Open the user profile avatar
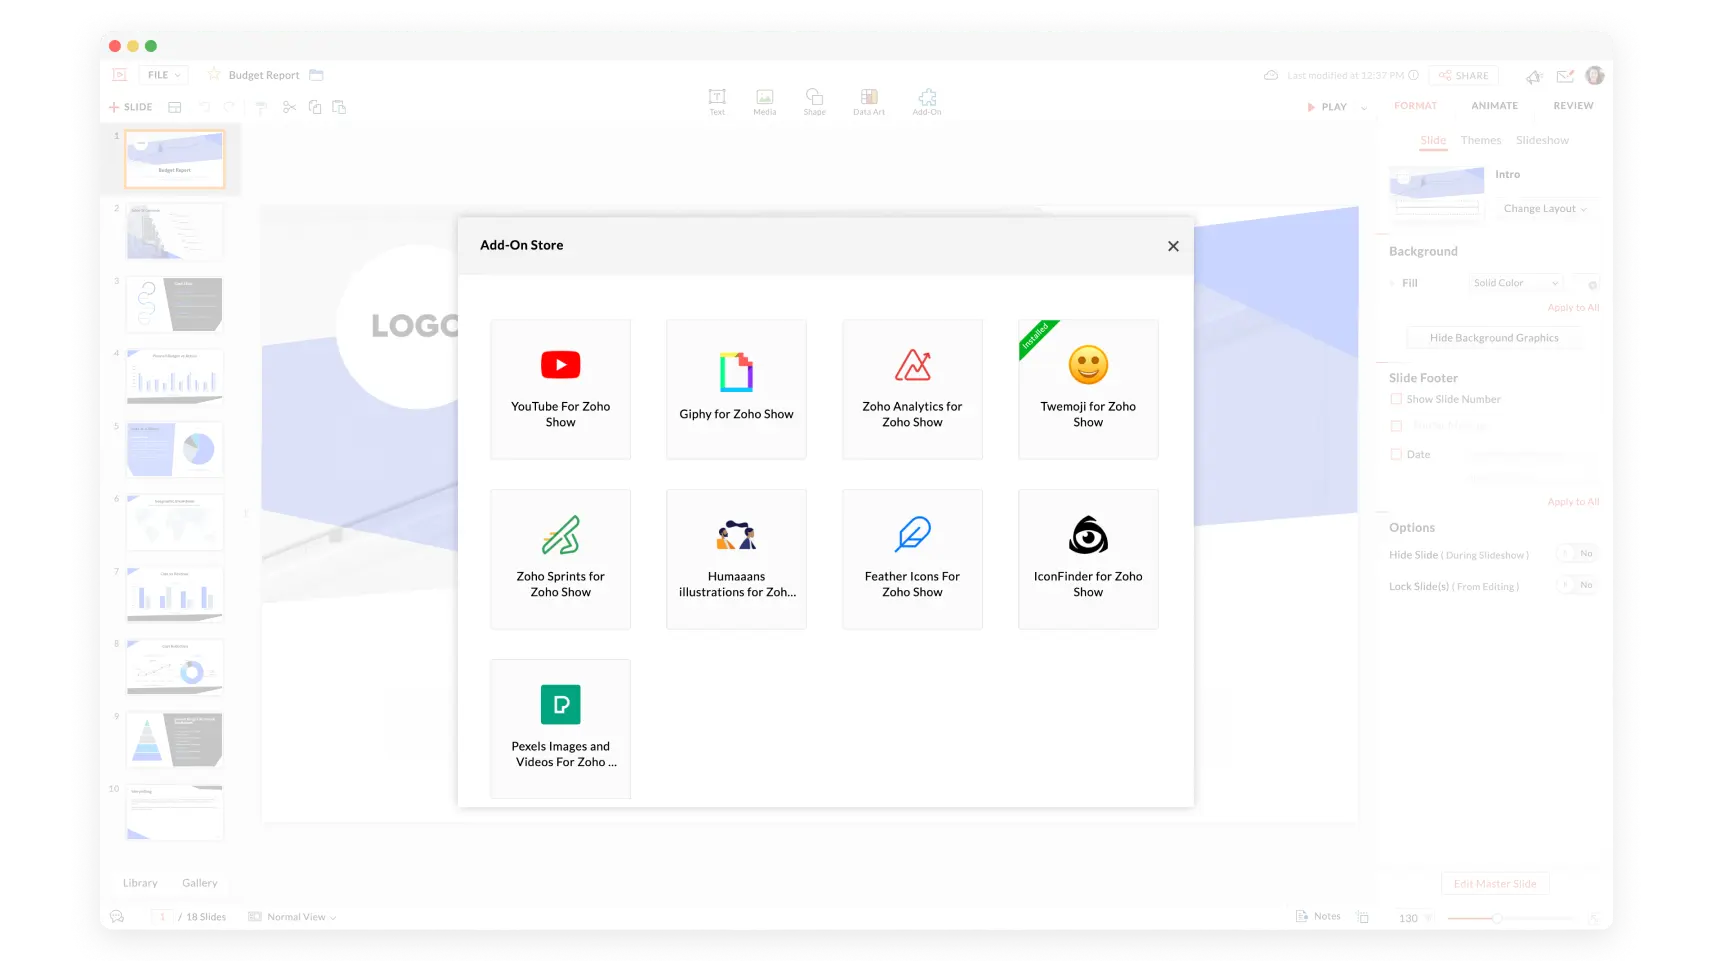1716x961 pixels. [x=1595, y=75]
